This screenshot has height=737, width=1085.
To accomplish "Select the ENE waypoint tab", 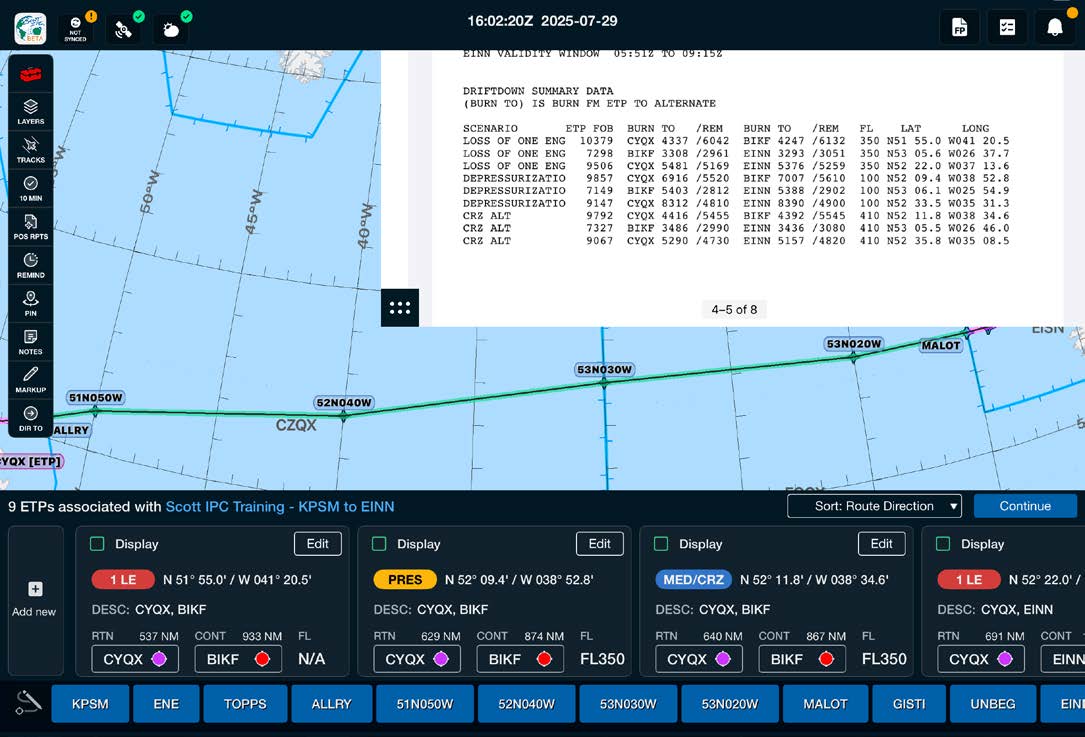I will coord(166,704).
